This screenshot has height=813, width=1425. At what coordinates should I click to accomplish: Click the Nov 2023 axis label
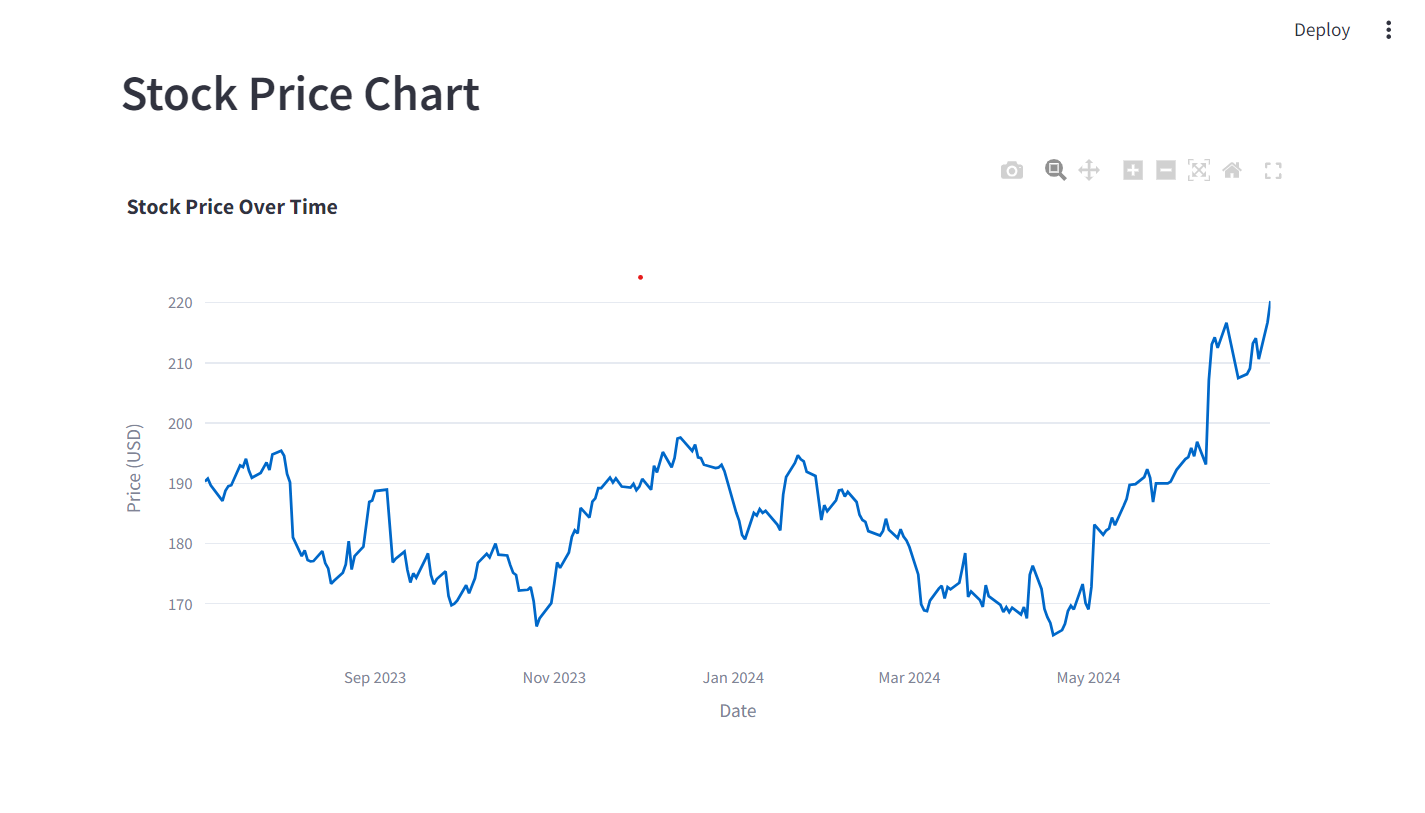554,678
